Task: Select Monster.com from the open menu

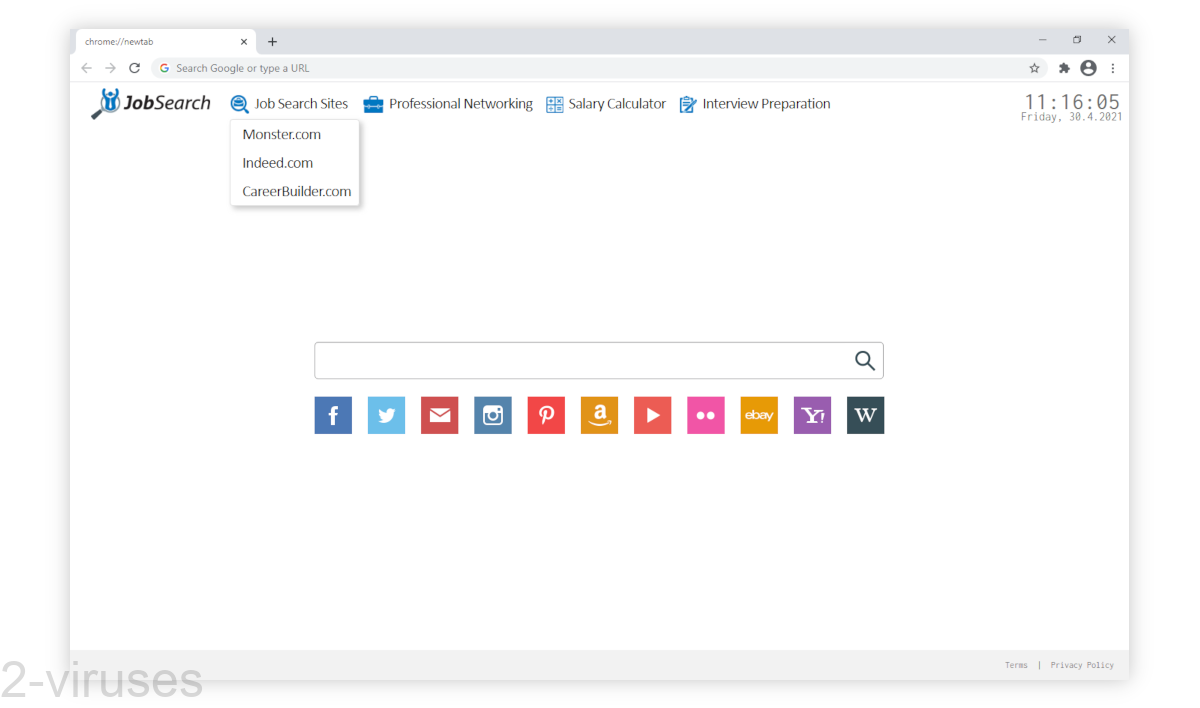Action: point(282,133)
